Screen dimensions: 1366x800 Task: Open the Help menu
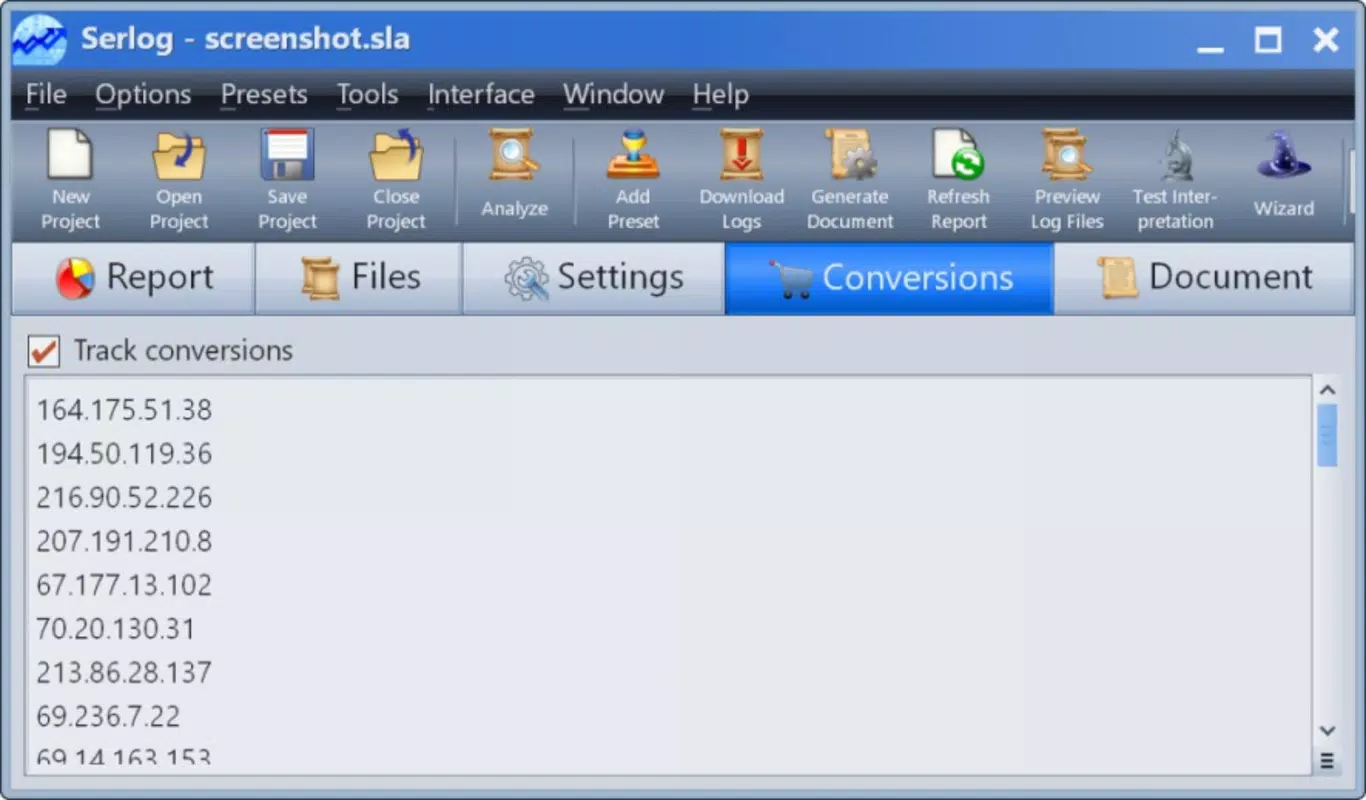point(720,95)
